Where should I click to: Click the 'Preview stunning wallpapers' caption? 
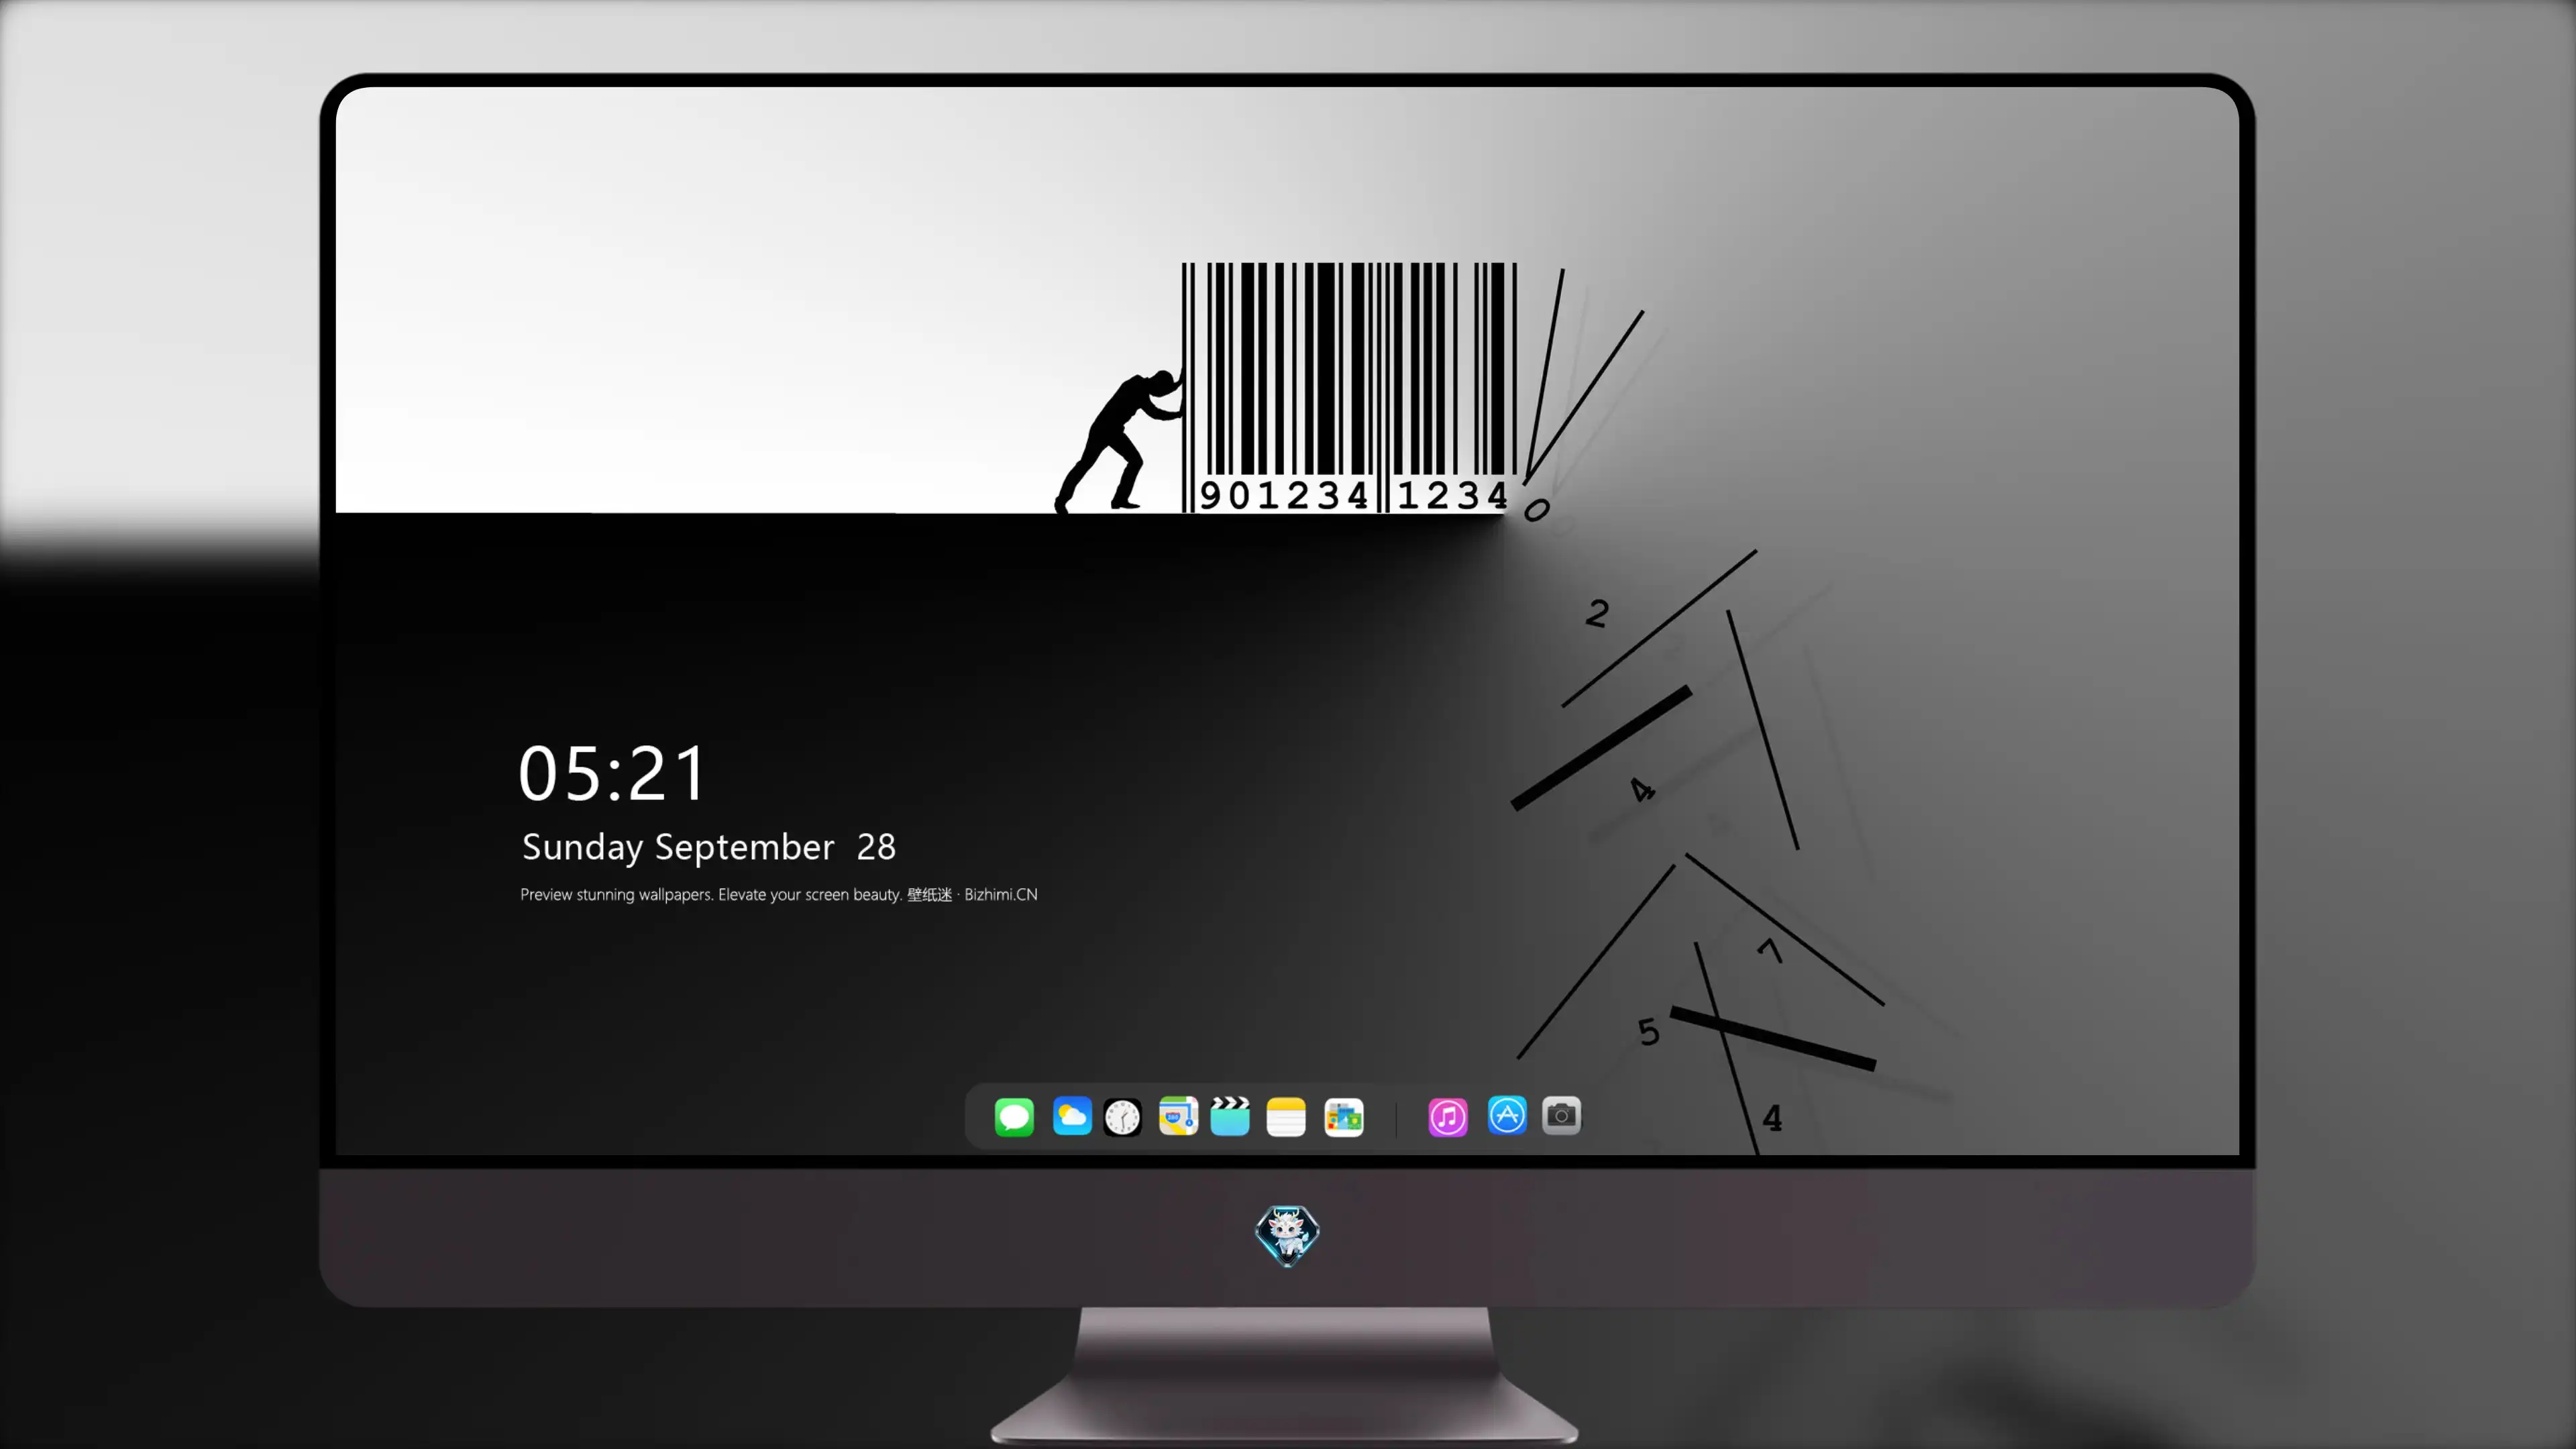point(779,895)
